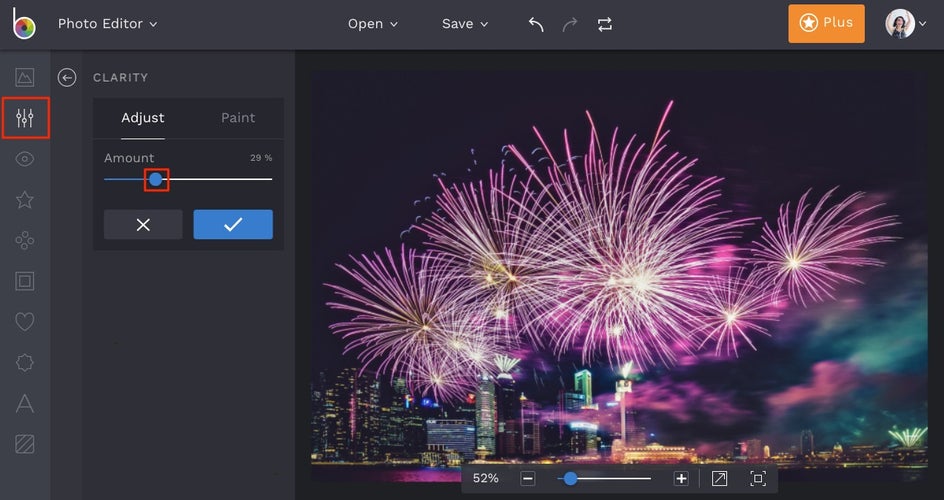Zoom out with the minus button
The height and width of the screenshot is (500, 944).
[x=527, y=478]
